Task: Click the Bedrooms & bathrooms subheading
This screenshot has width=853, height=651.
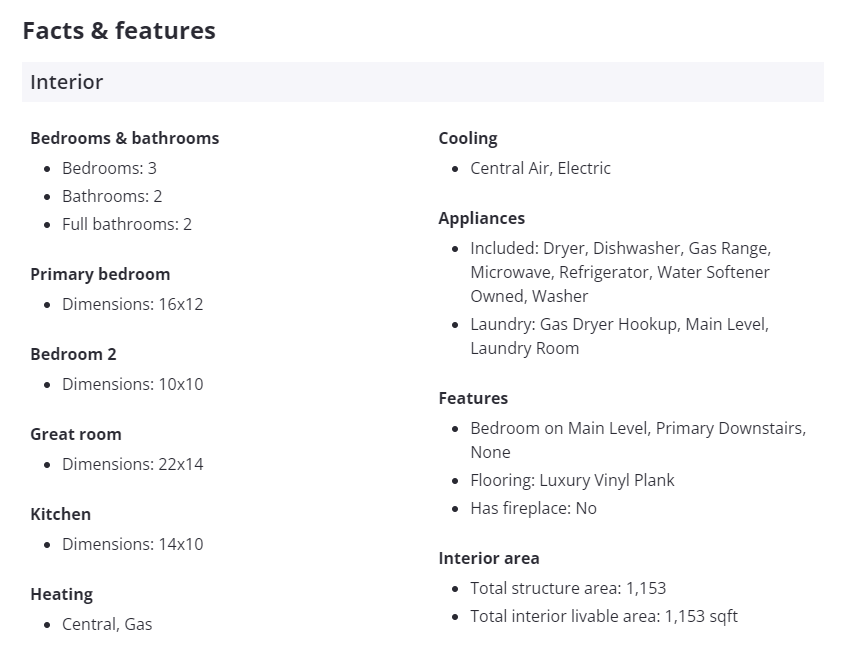Action: click(124, 138)
